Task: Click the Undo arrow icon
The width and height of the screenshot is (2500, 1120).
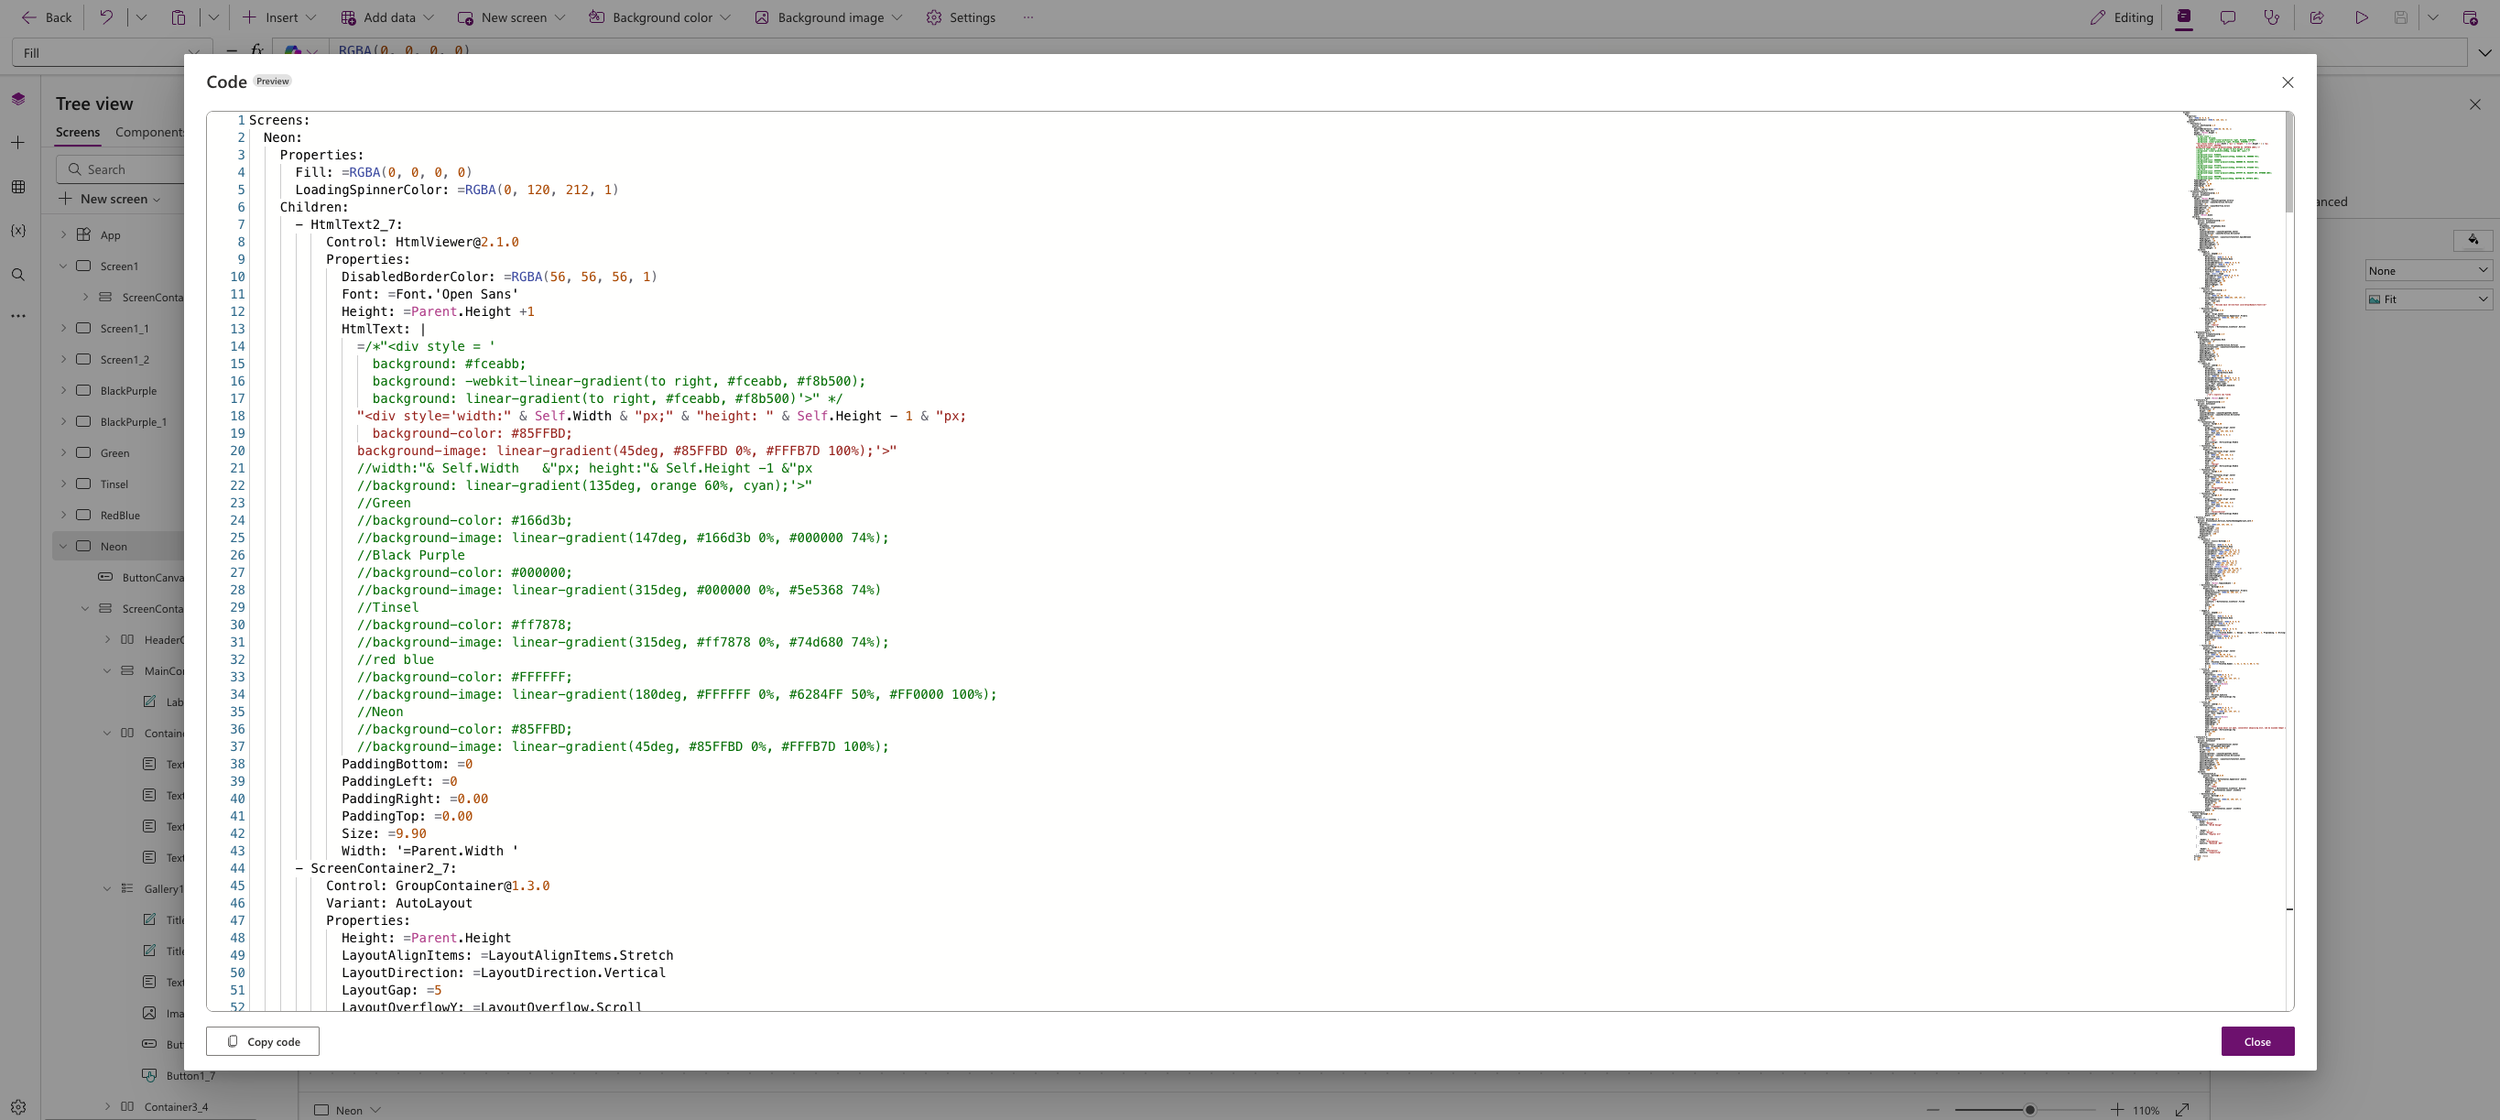Action: pos(106,17)
